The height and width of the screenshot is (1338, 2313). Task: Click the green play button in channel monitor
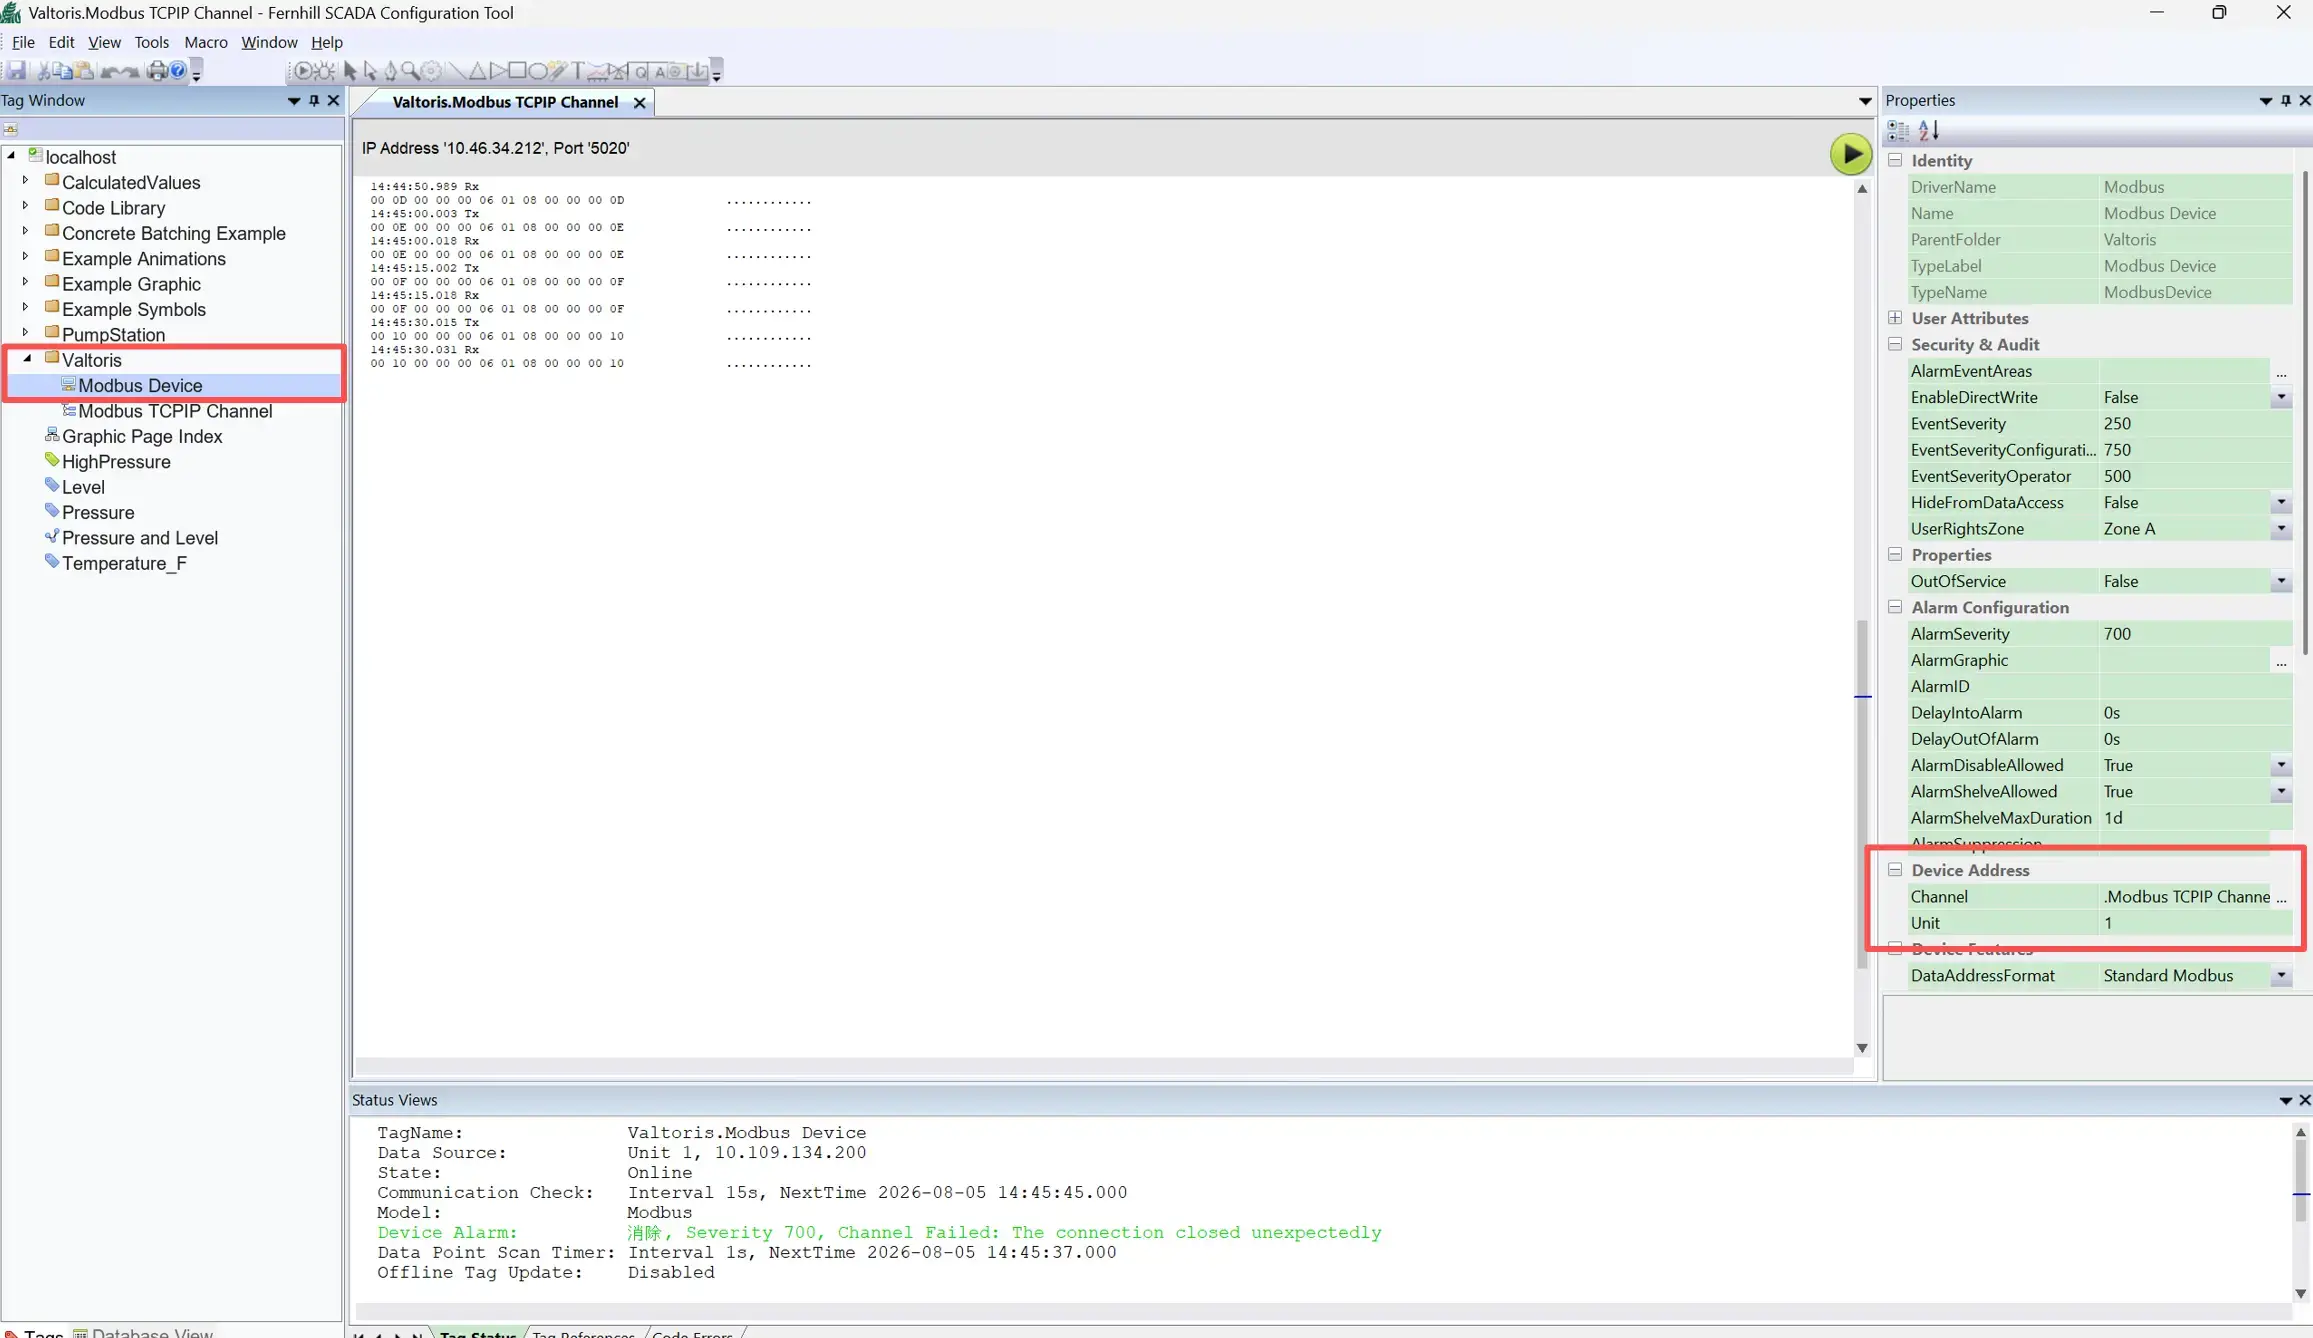coord(1850,154)
